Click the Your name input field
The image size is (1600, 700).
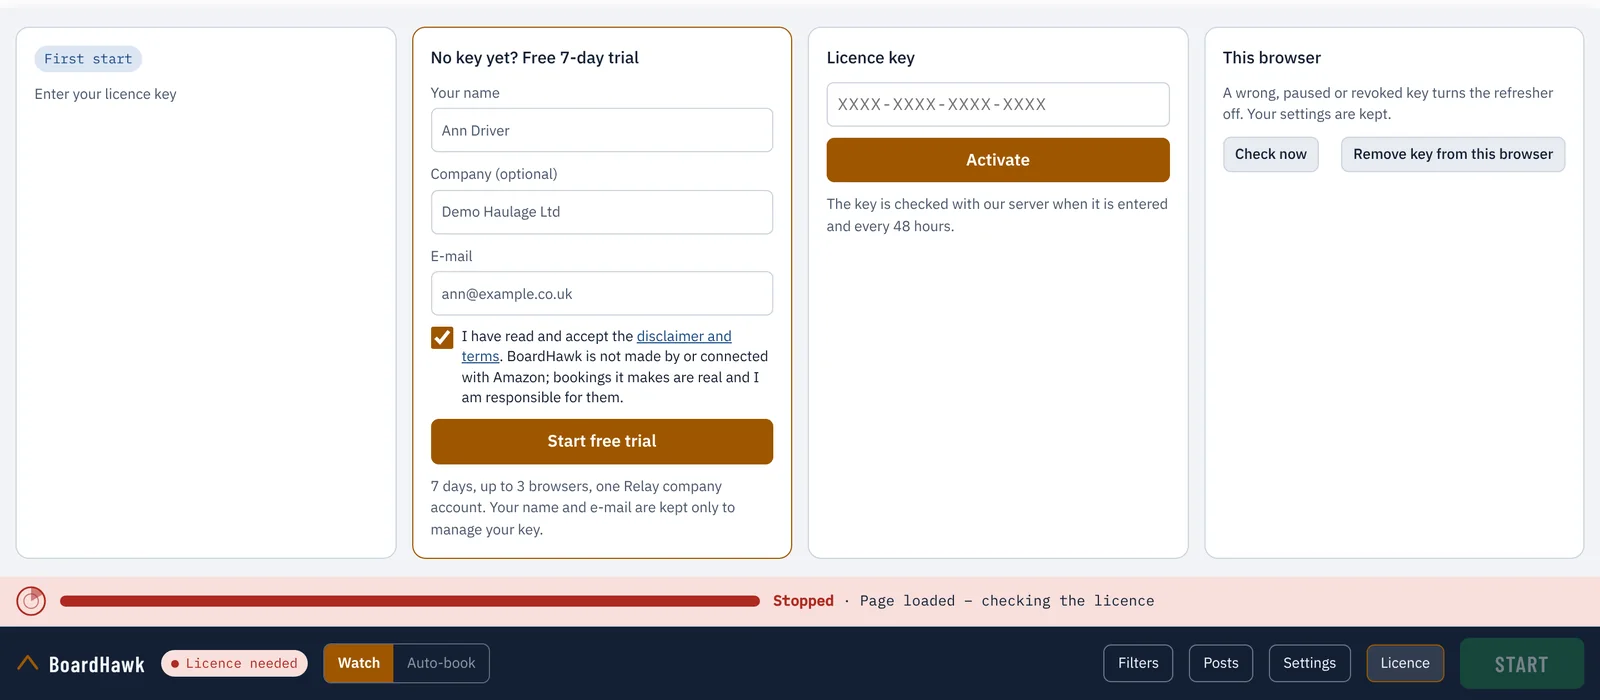(x=602, y=130)
